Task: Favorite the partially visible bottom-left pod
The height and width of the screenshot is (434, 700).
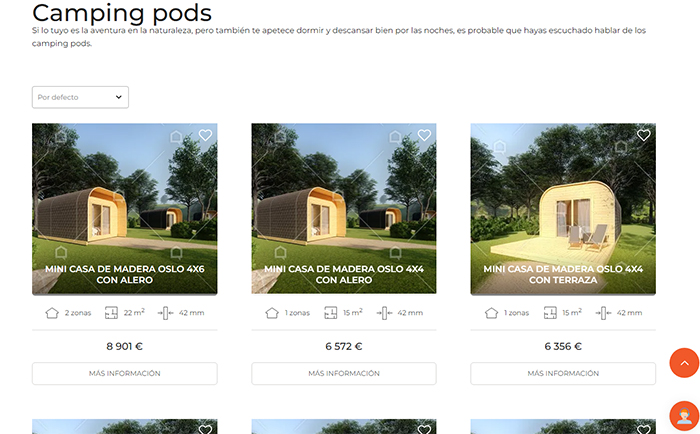Action: (x=205, y=429)
